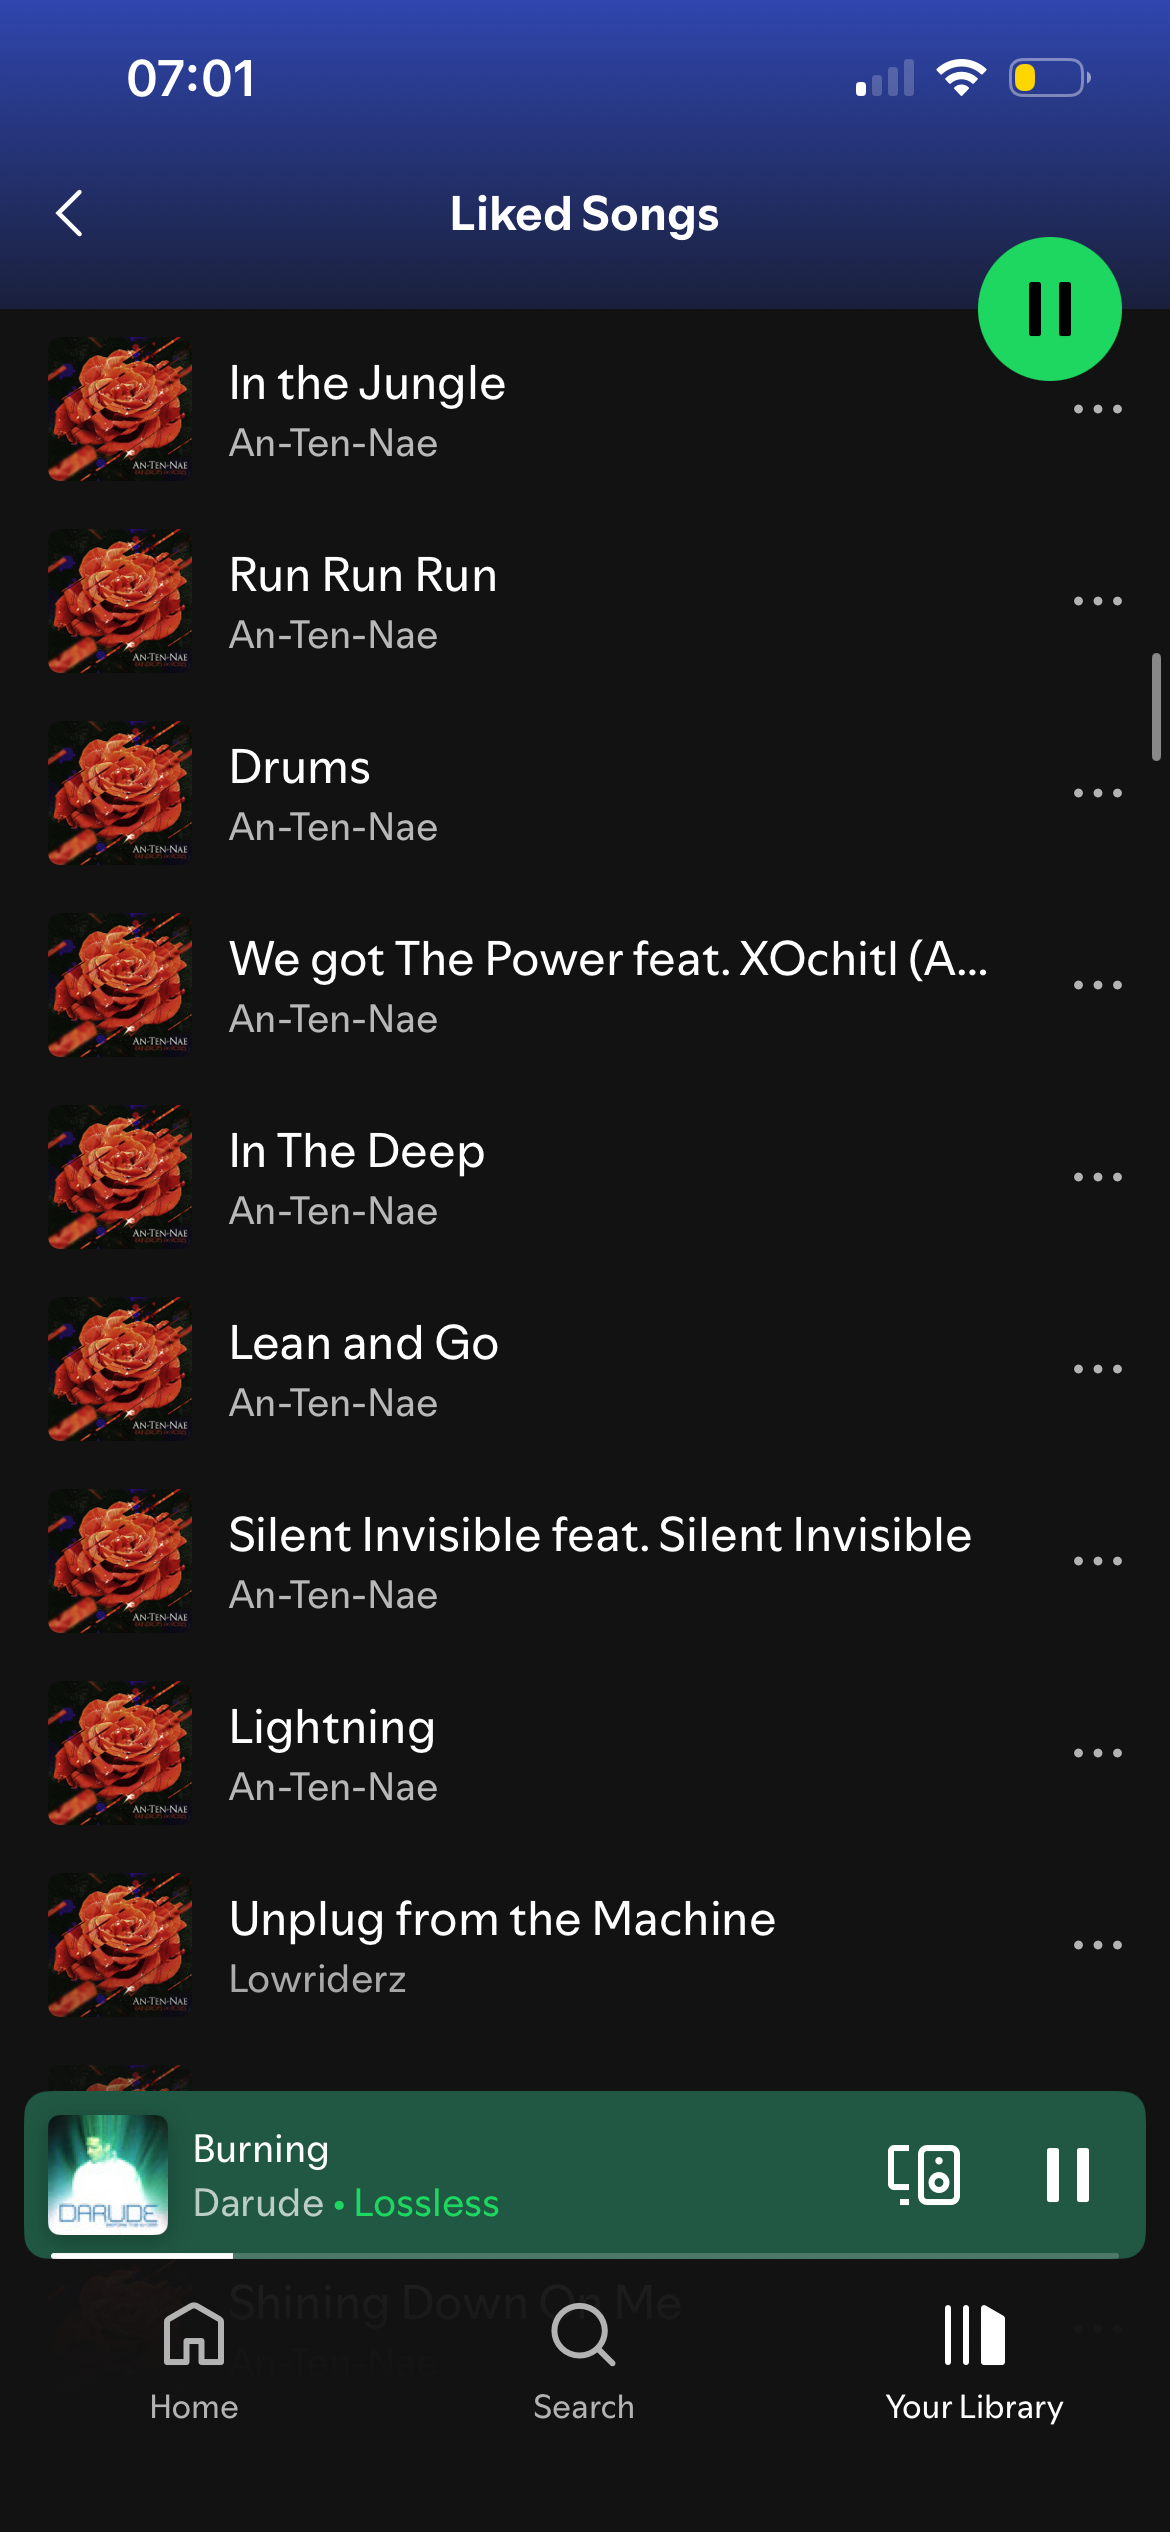Open more options for Drums

(x=1097, y=793)
